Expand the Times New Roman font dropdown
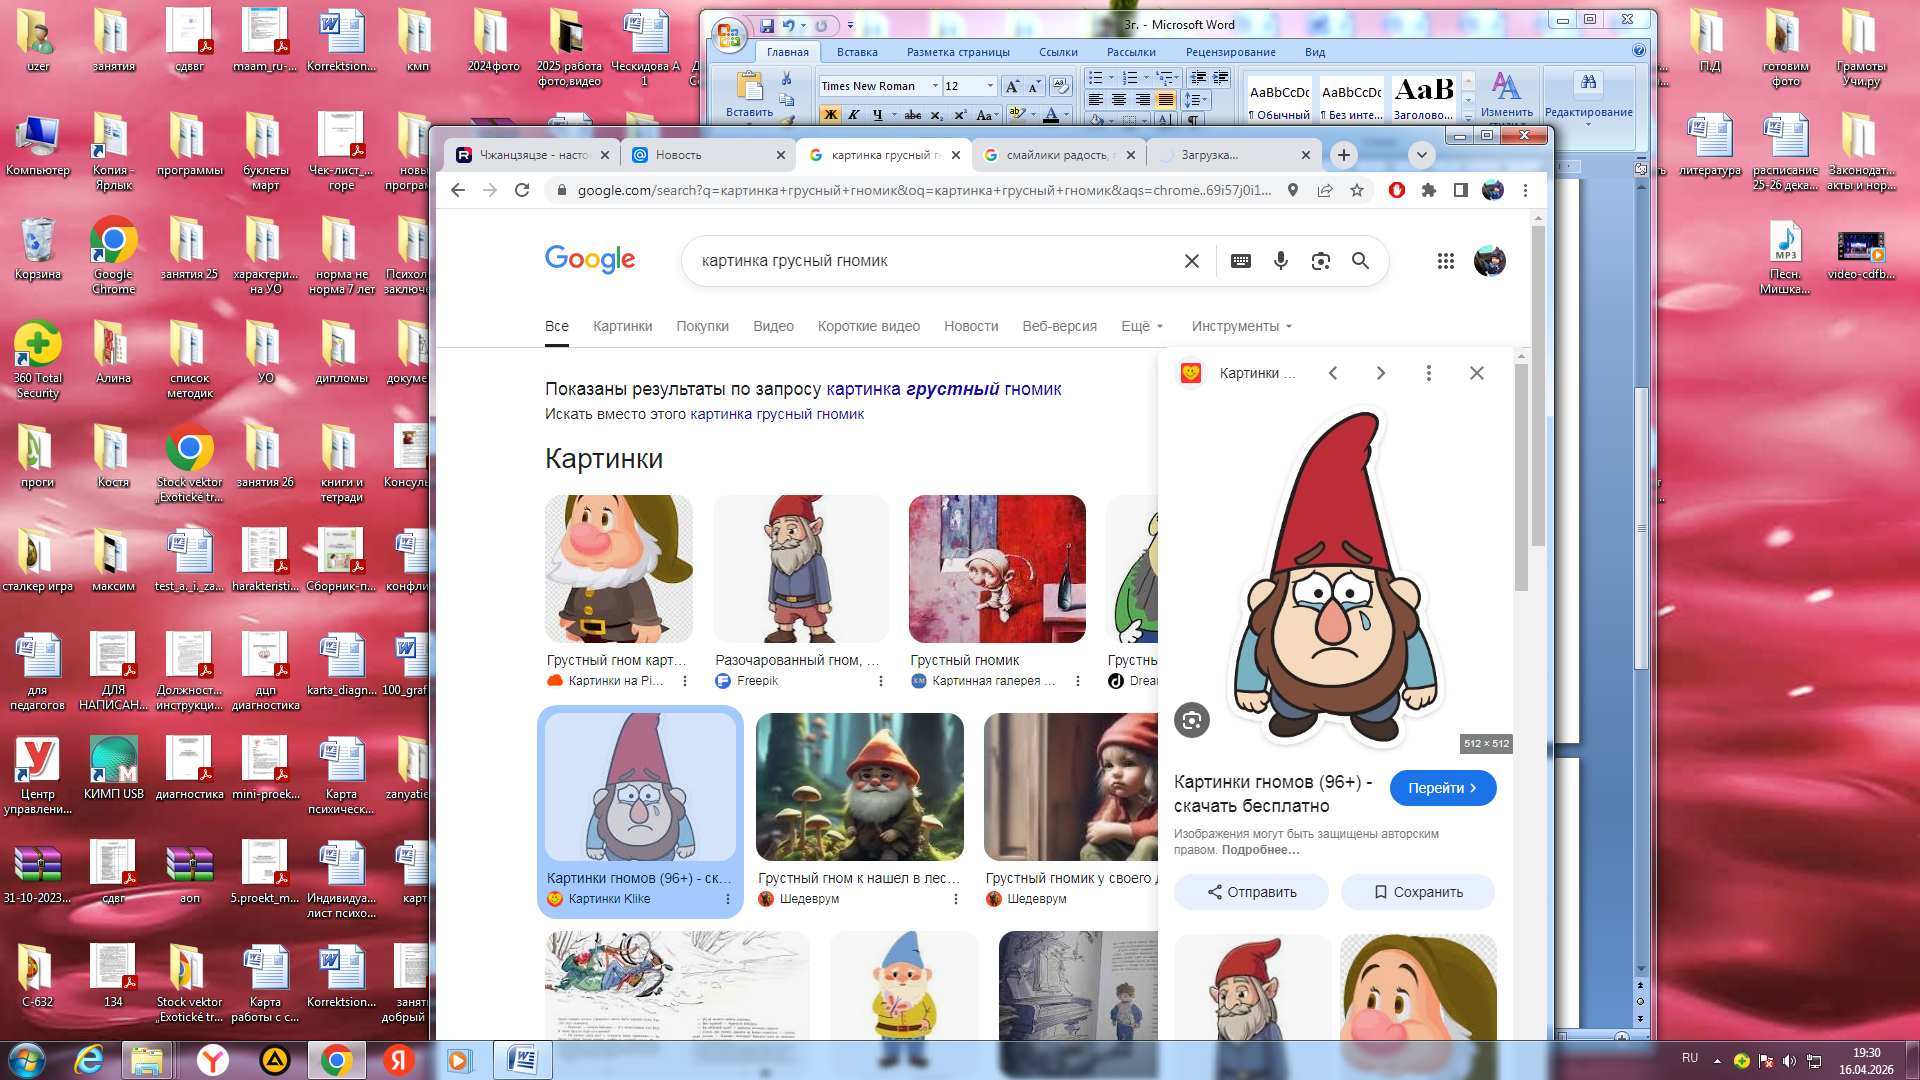The image size is (1920, 1080). 935,86
